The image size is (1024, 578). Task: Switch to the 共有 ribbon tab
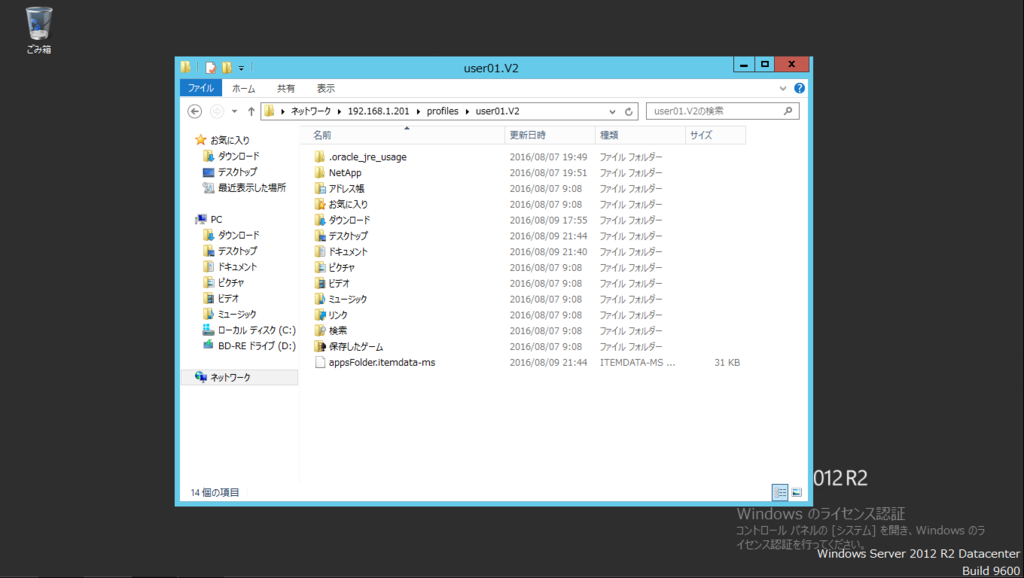coord(285,88)
